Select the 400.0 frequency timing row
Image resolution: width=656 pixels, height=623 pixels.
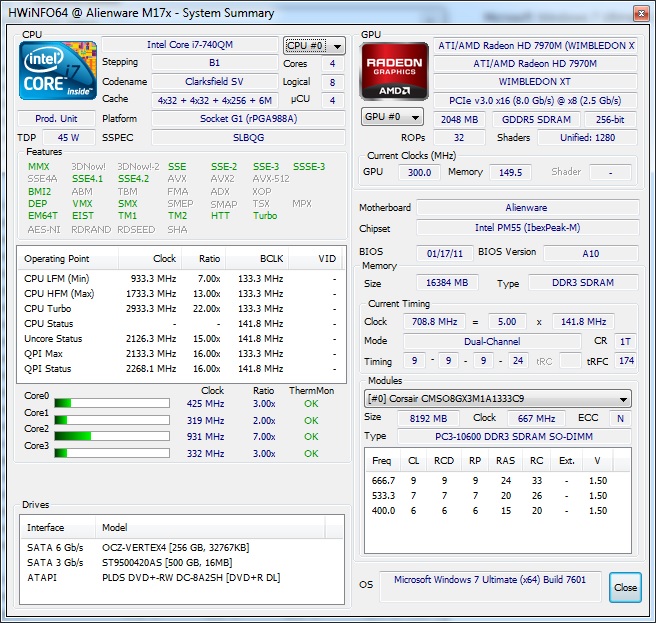pos(497,511)
